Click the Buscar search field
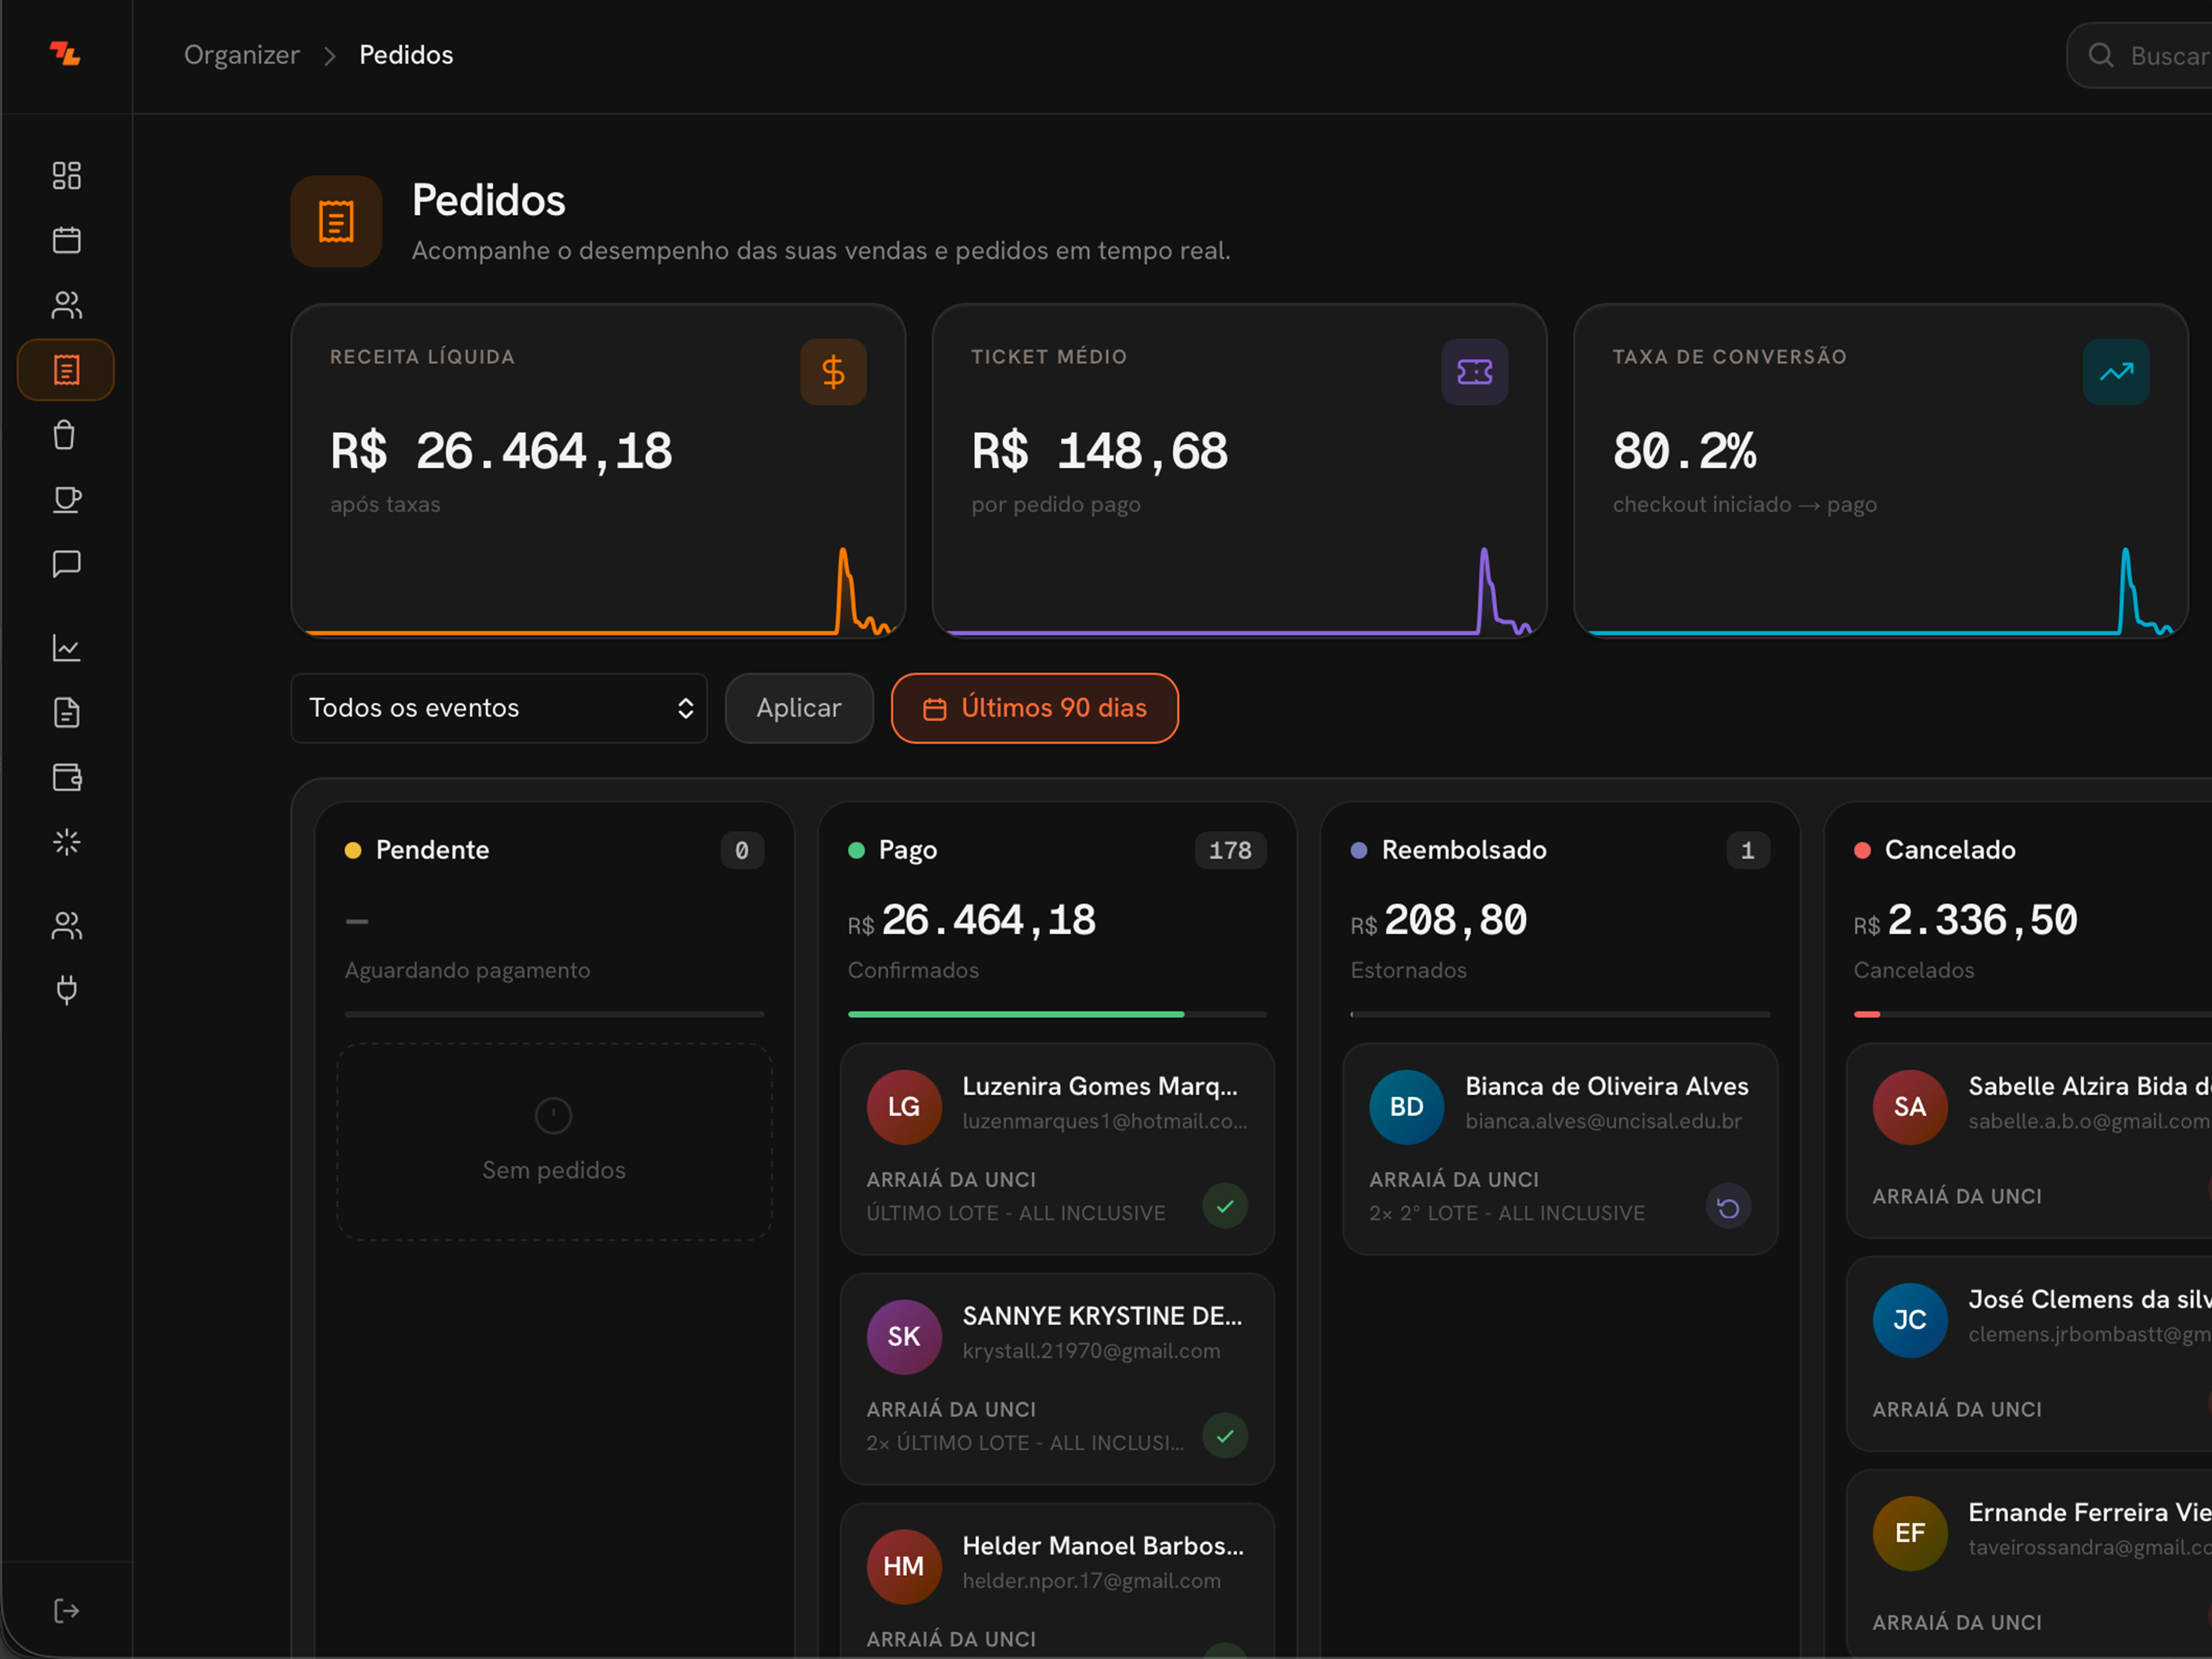Image resolution: width=2212 pixels, height=1659 pixels. pyautogui.click(x=2140, y=55)
